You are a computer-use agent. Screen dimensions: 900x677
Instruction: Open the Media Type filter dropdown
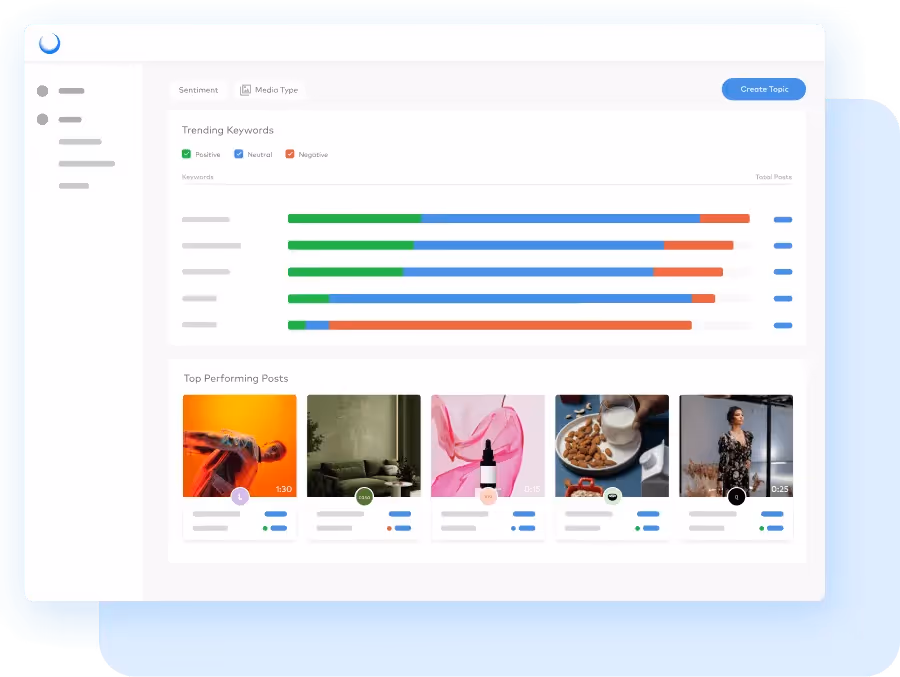tap(269, 90)
